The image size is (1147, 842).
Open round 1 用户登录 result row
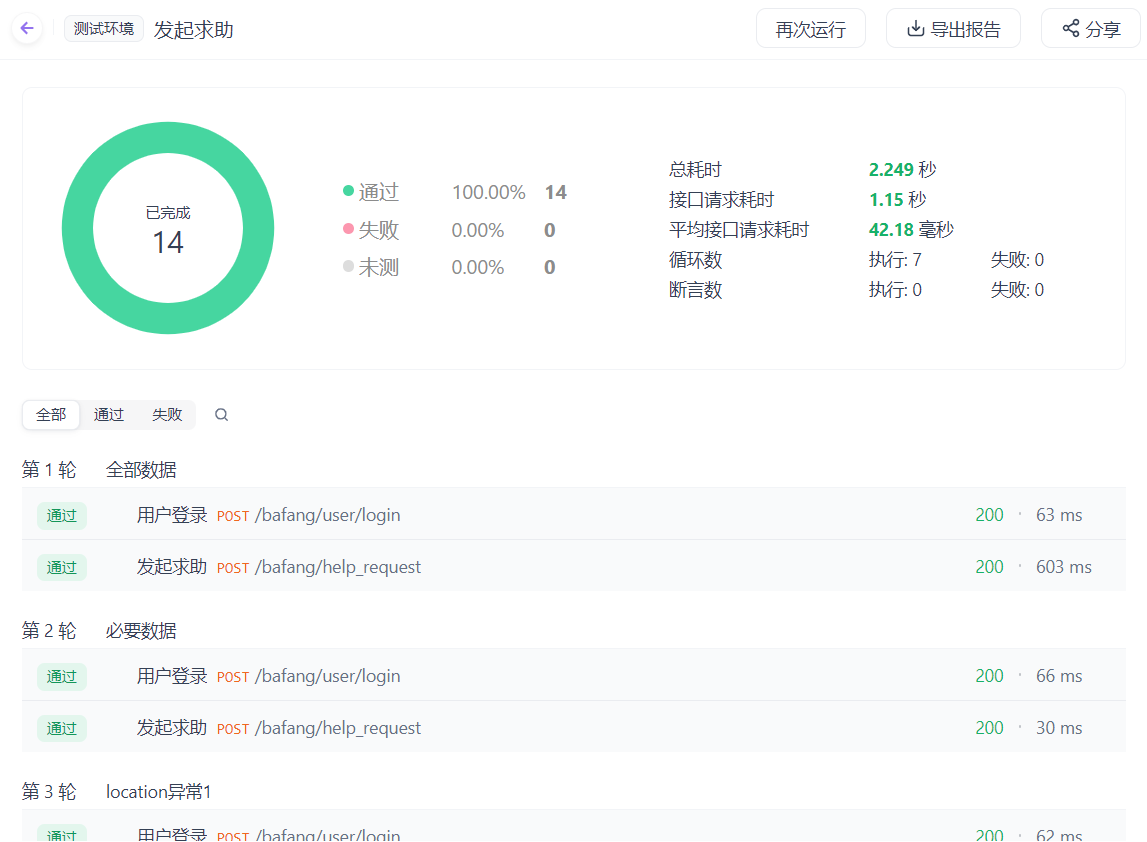tap(574, 515)
